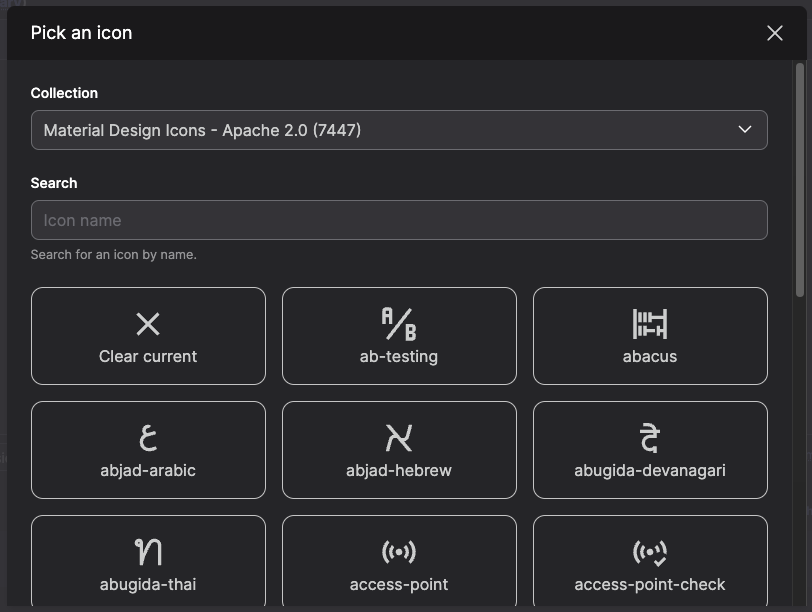
Task: Click the collection chevron to browse icon sets
Action: point(744,130)
